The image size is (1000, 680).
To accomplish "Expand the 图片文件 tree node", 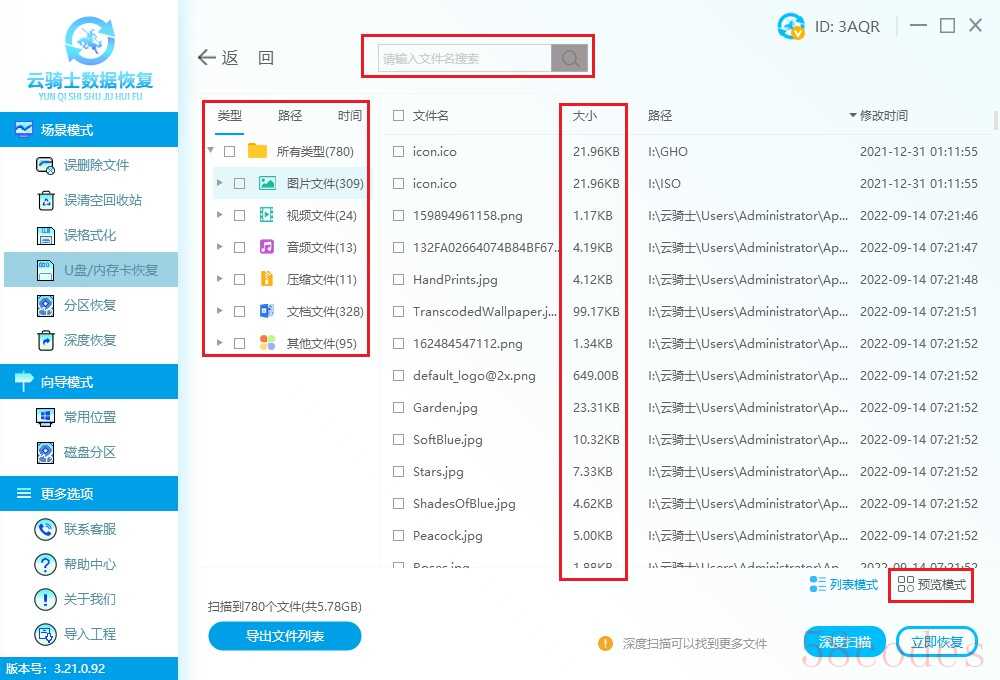I will tap(220, 184).
